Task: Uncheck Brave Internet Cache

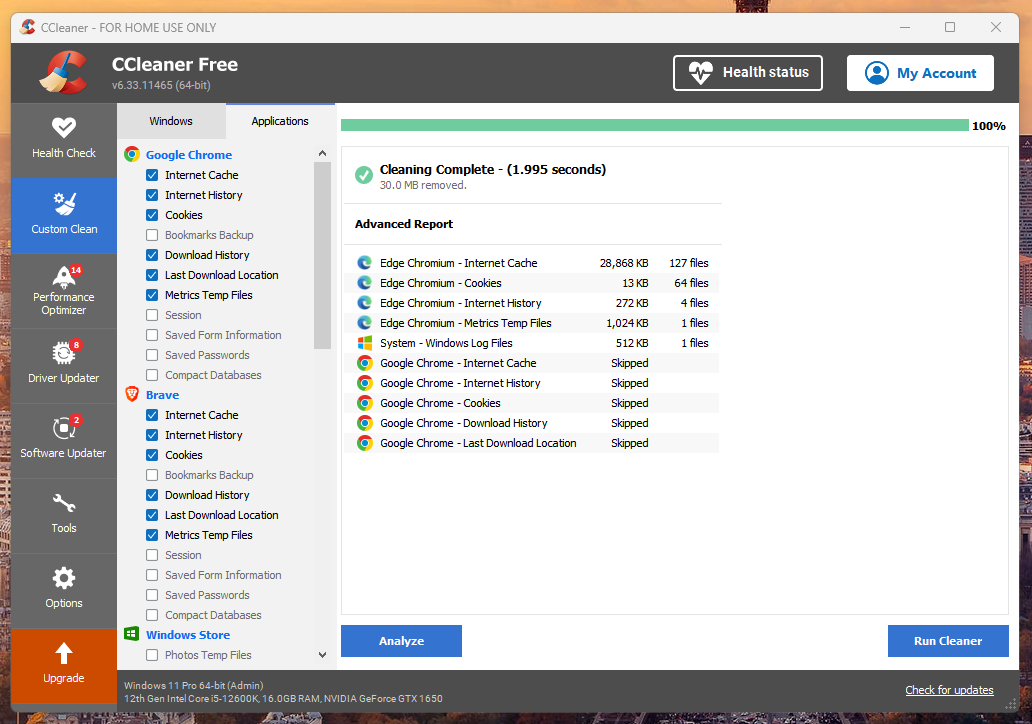Action: click(x=152, y=415)
